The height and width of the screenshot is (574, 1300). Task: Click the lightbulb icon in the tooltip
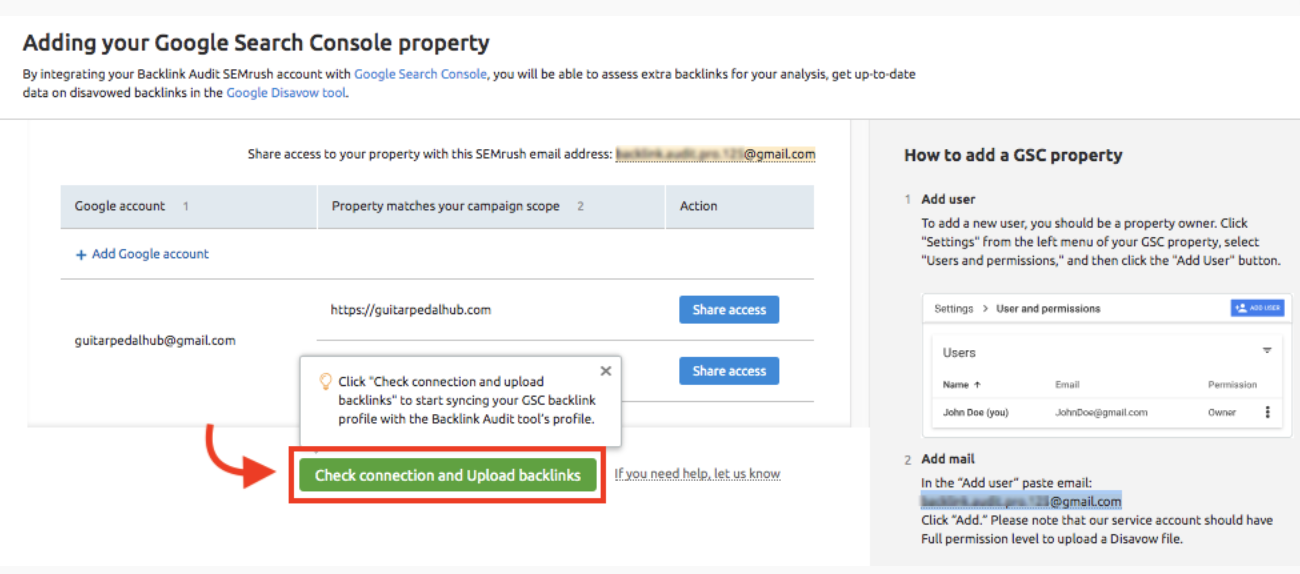(x=324, y=381)
